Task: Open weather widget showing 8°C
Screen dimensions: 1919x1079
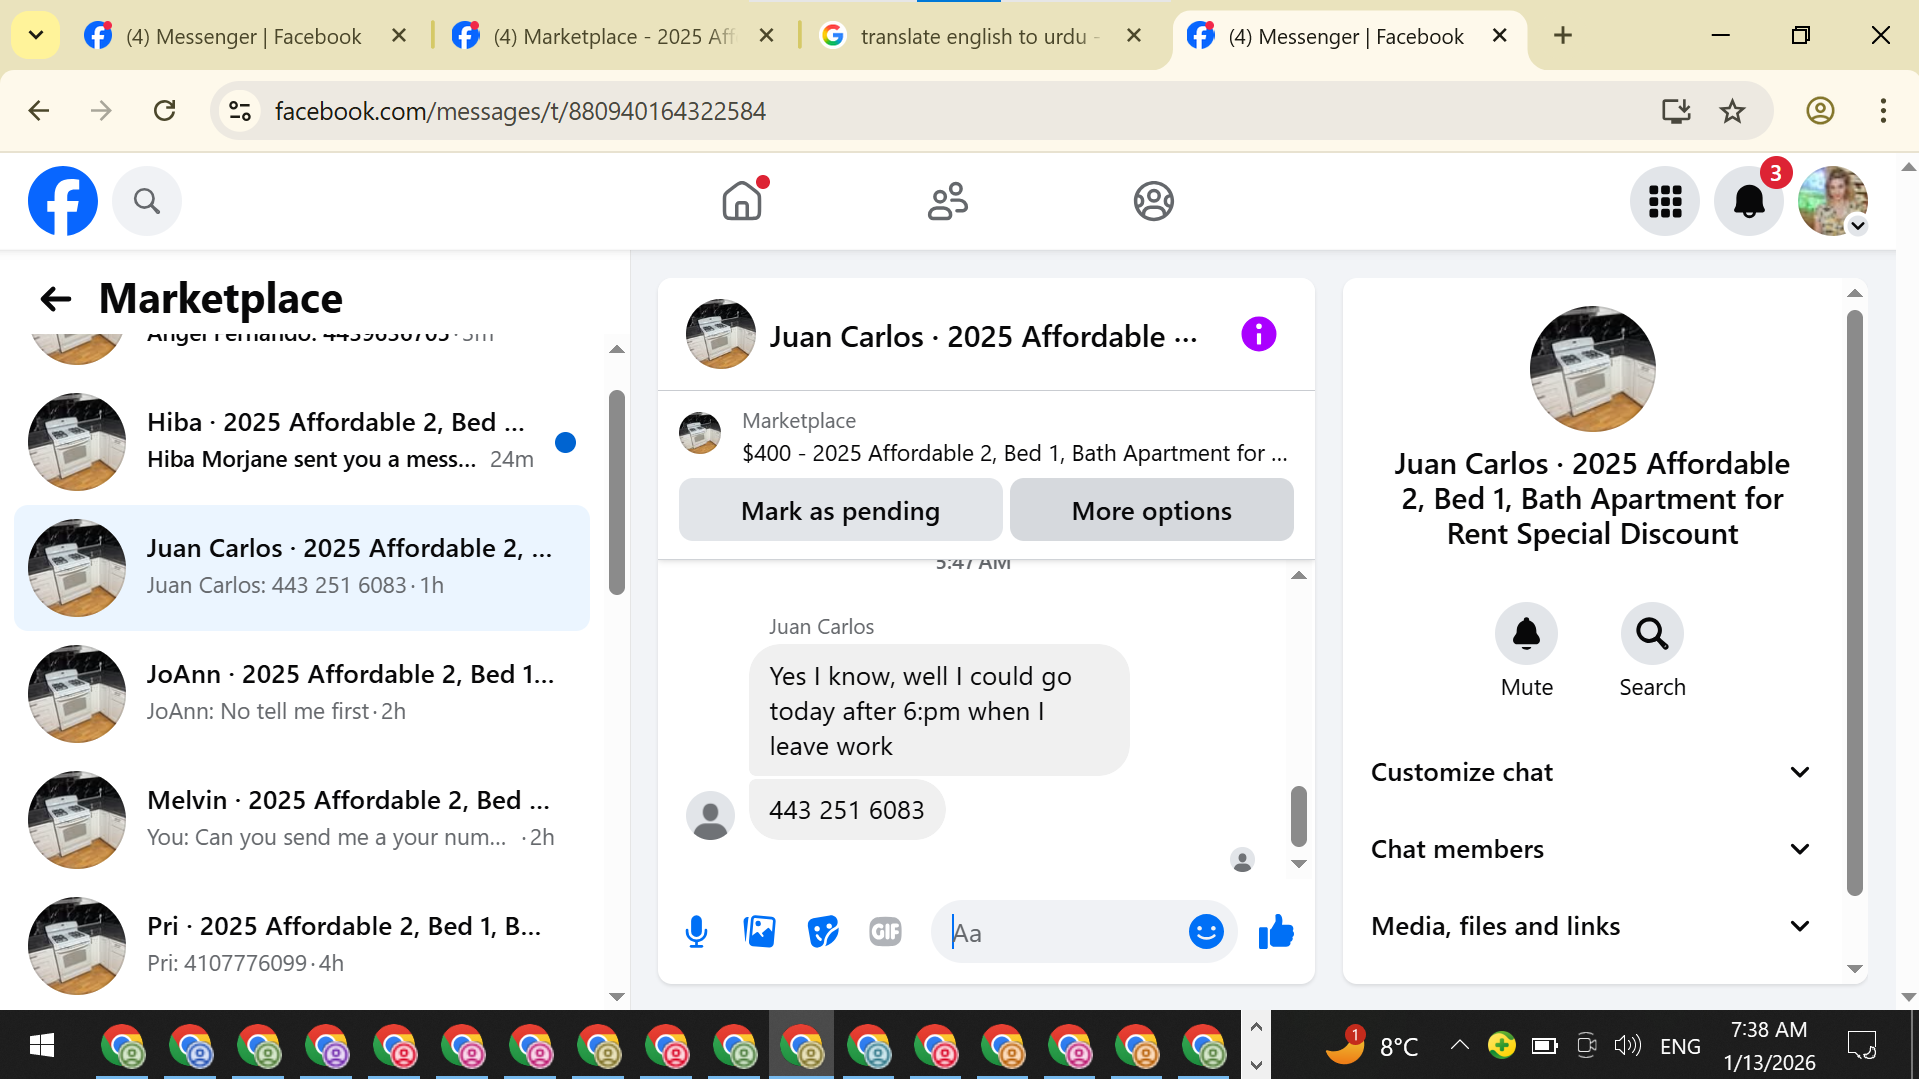Action: [1372, 1045]
